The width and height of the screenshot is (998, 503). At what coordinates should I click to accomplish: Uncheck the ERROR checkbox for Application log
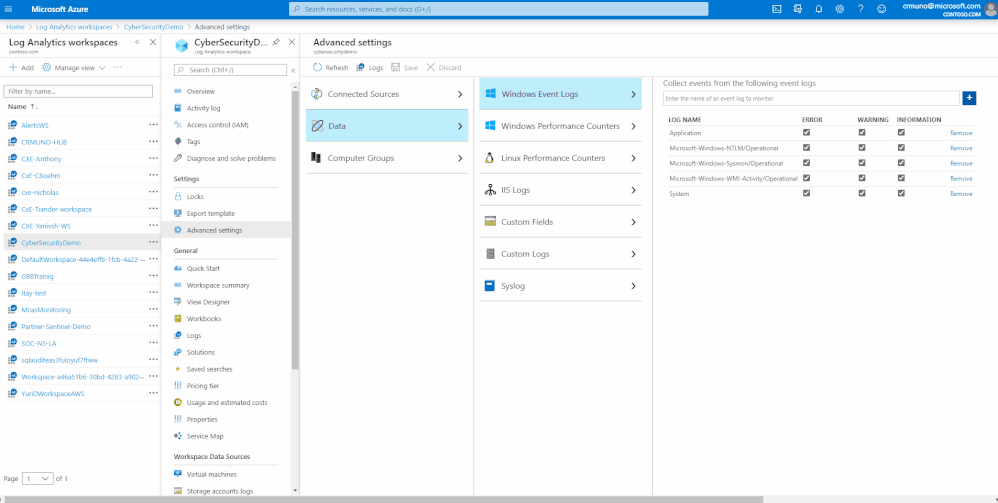(806, 132)
